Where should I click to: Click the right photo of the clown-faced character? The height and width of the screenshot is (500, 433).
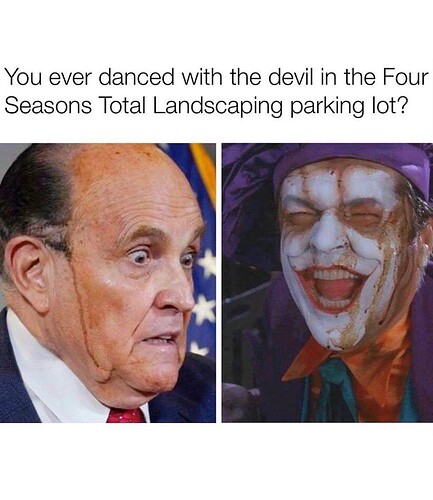pyautogui.click(x=327, y=283)
